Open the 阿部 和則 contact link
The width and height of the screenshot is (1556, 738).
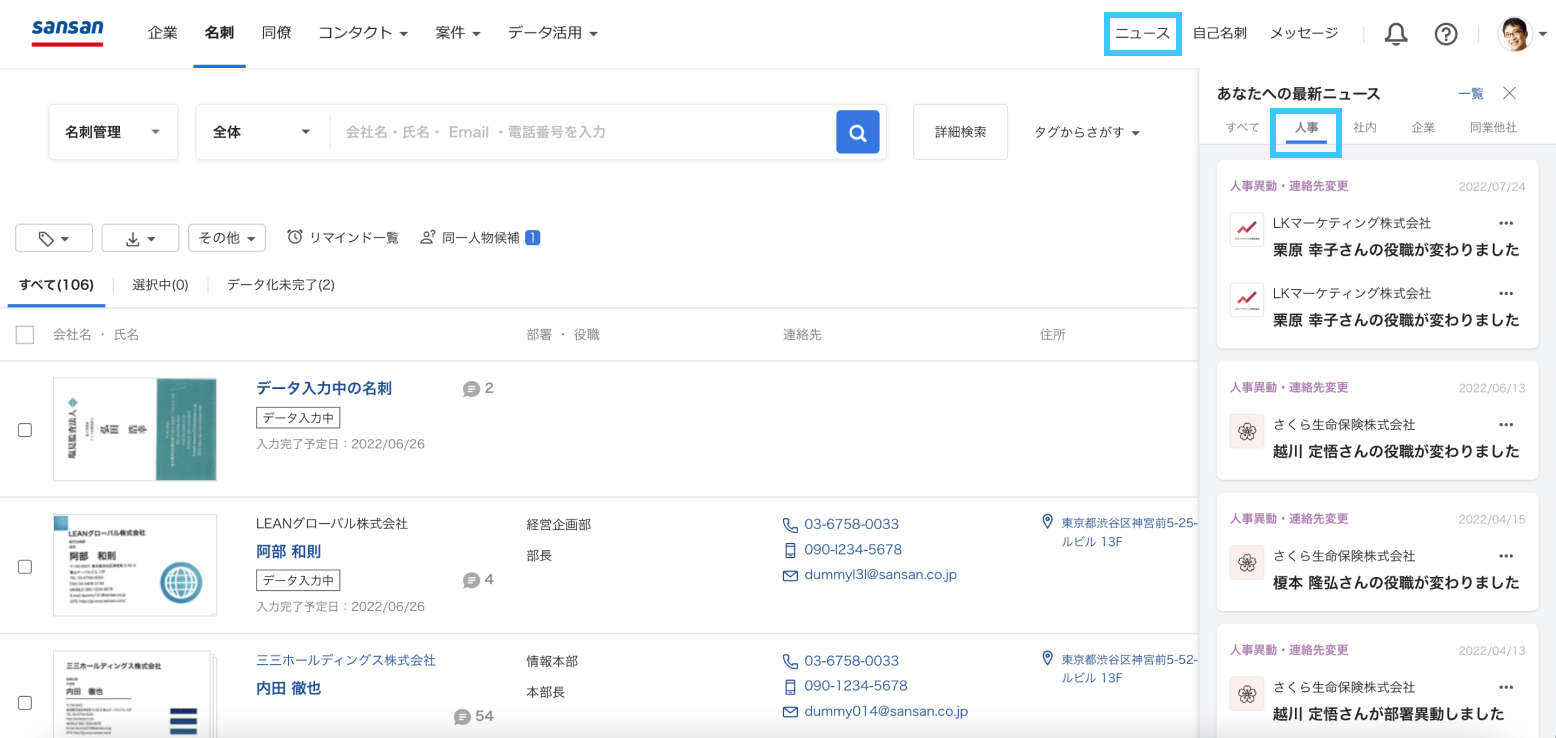point(289,552)
